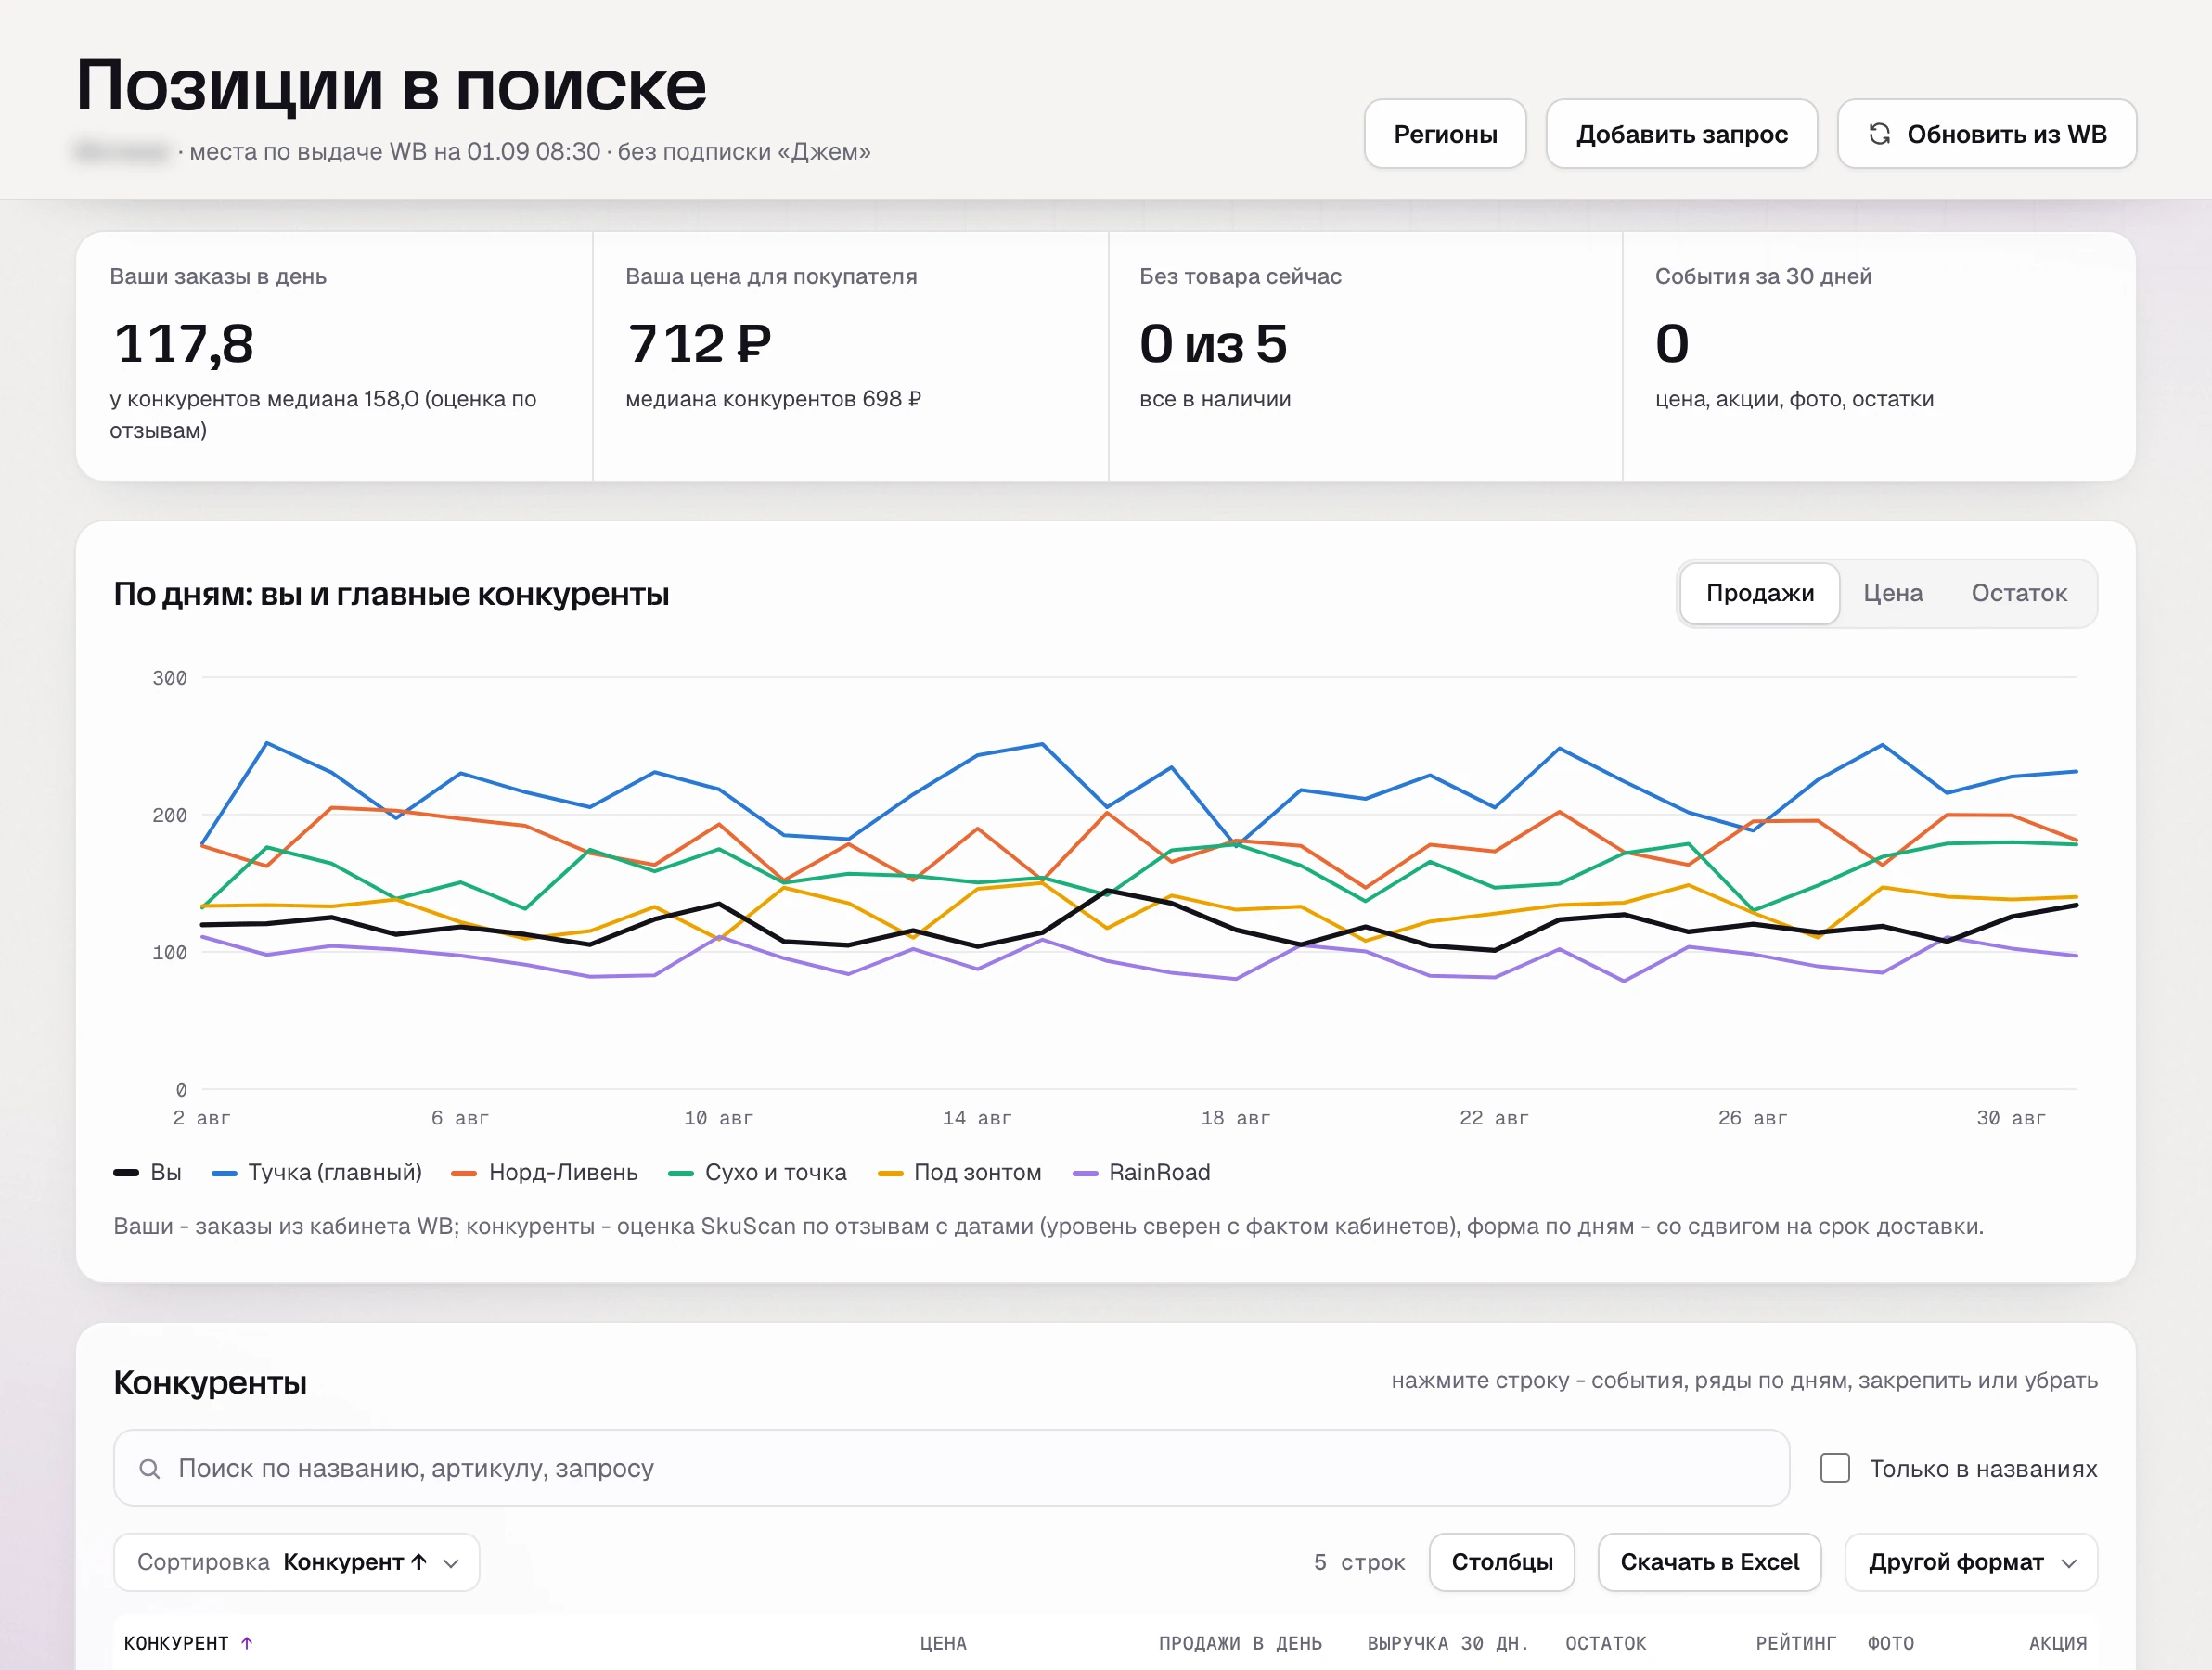Switch the chart to Продажи tab
The height and width of the screenshot is (1670, 2212).
(1760, 593)
